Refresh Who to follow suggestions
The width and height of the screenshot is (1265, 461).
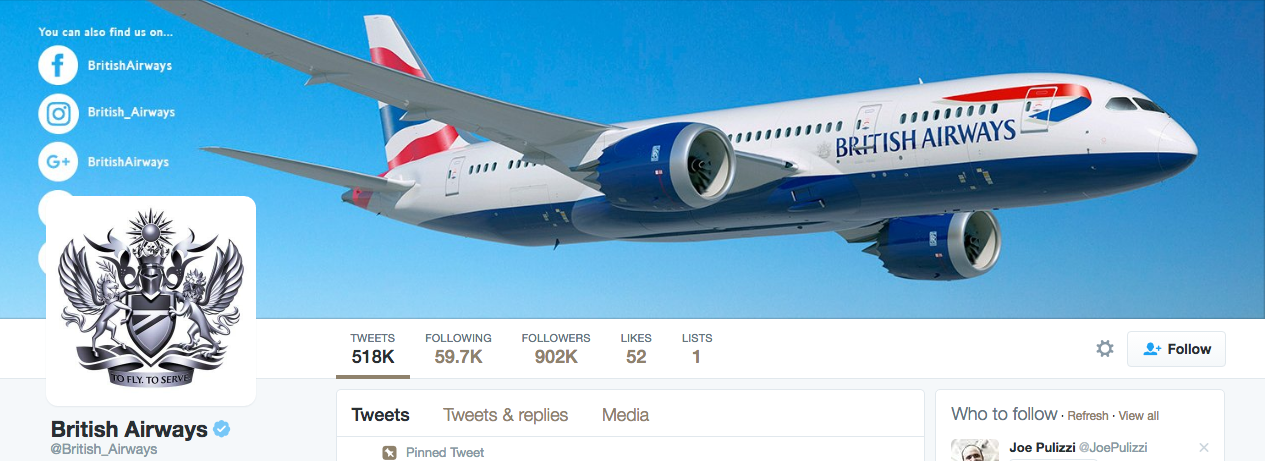pos(1088,416)
